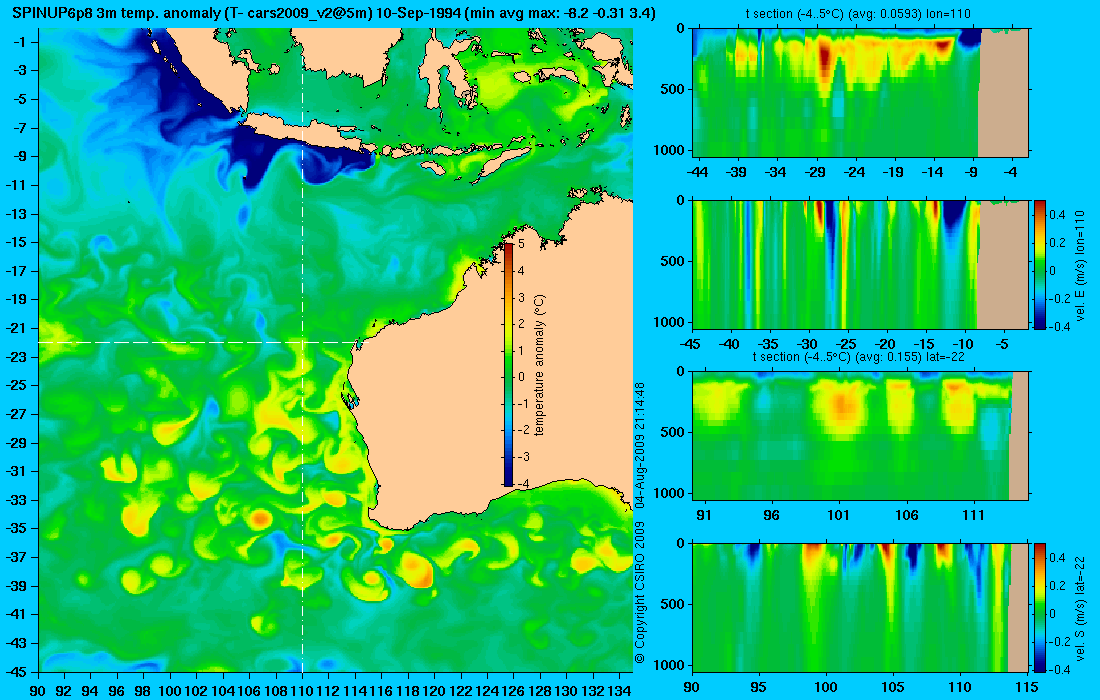1100x700 pixels.
Task: Click the '-1' latitude tick on the map axis
Action: pos(19,42)
